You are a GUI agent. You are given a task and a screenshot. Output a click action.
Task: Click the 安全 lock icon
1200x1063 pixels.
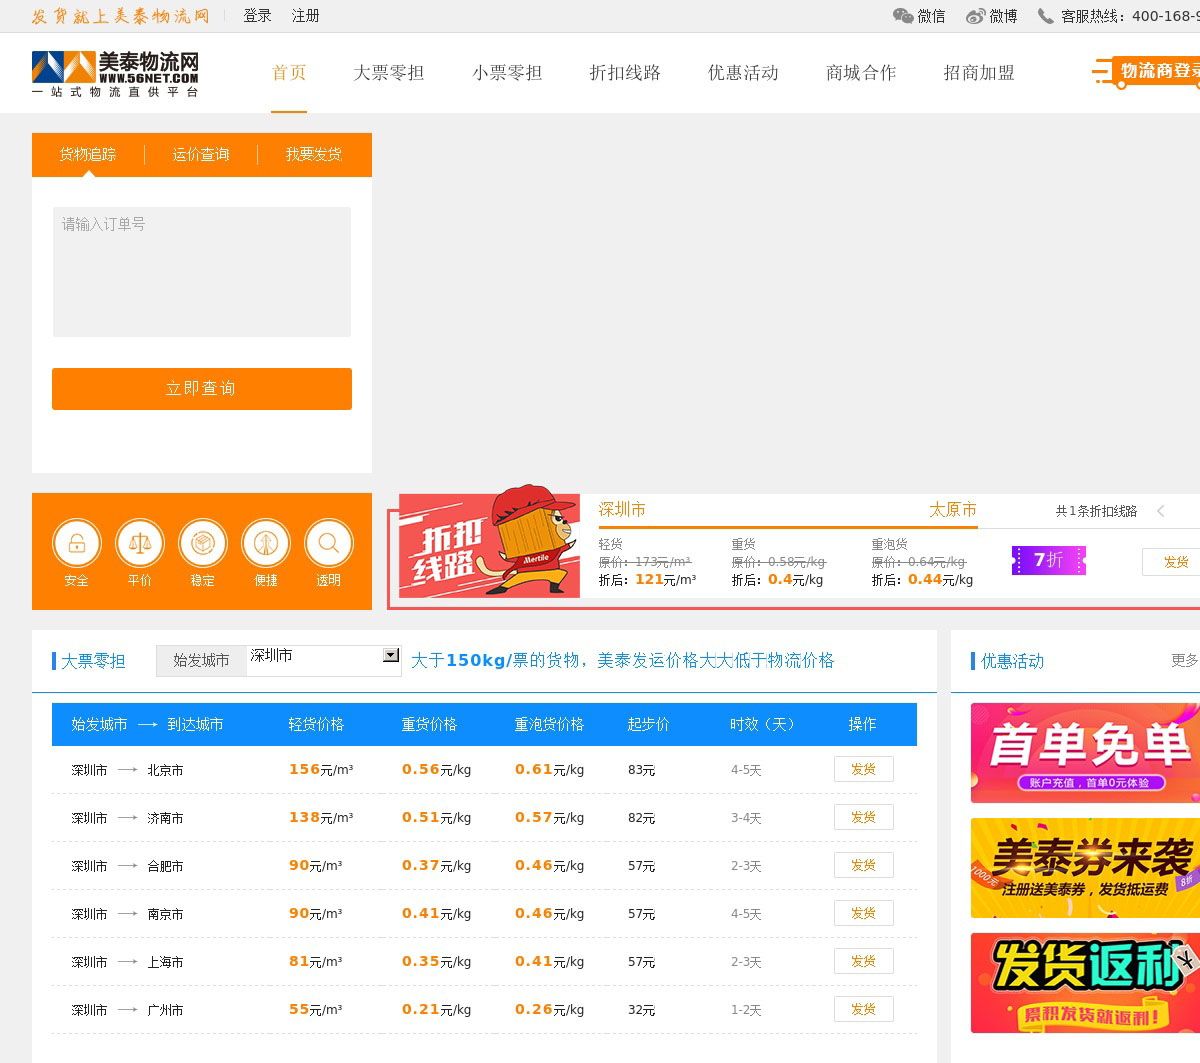click(77, 544)
